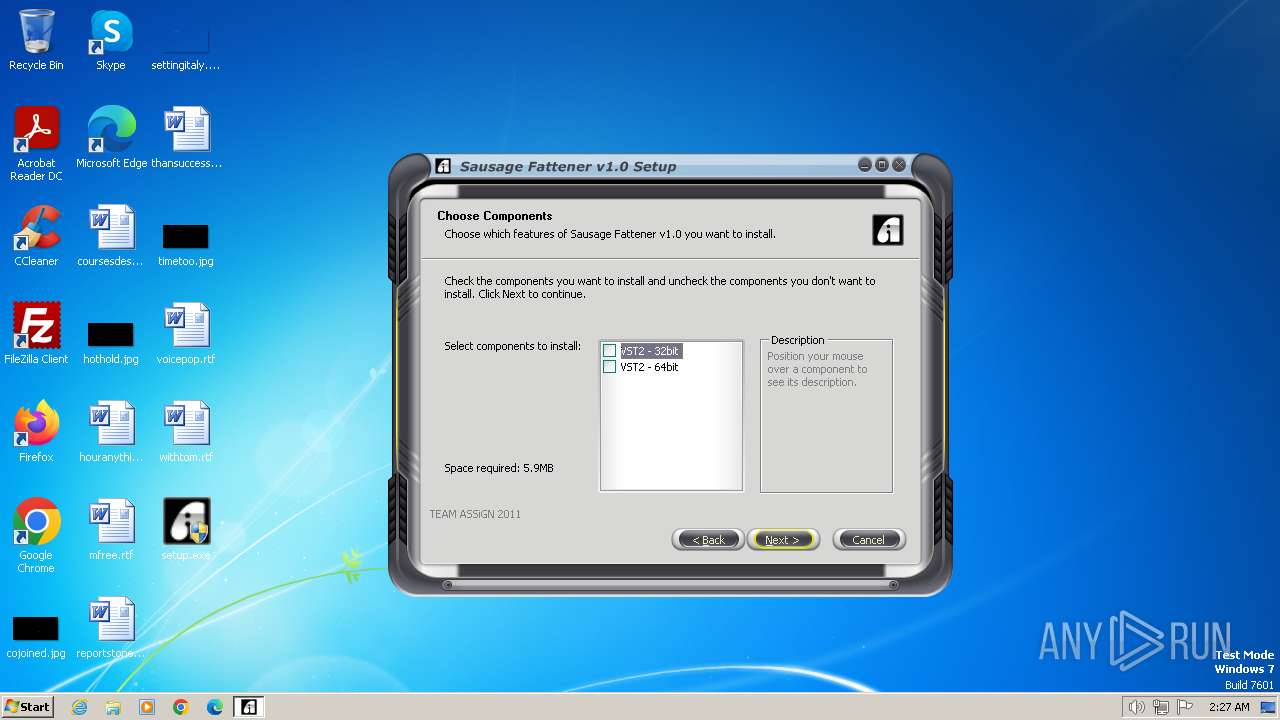Screen dimensions: 1280x720
Task: Select reportstone document icon
Action: 111,628
